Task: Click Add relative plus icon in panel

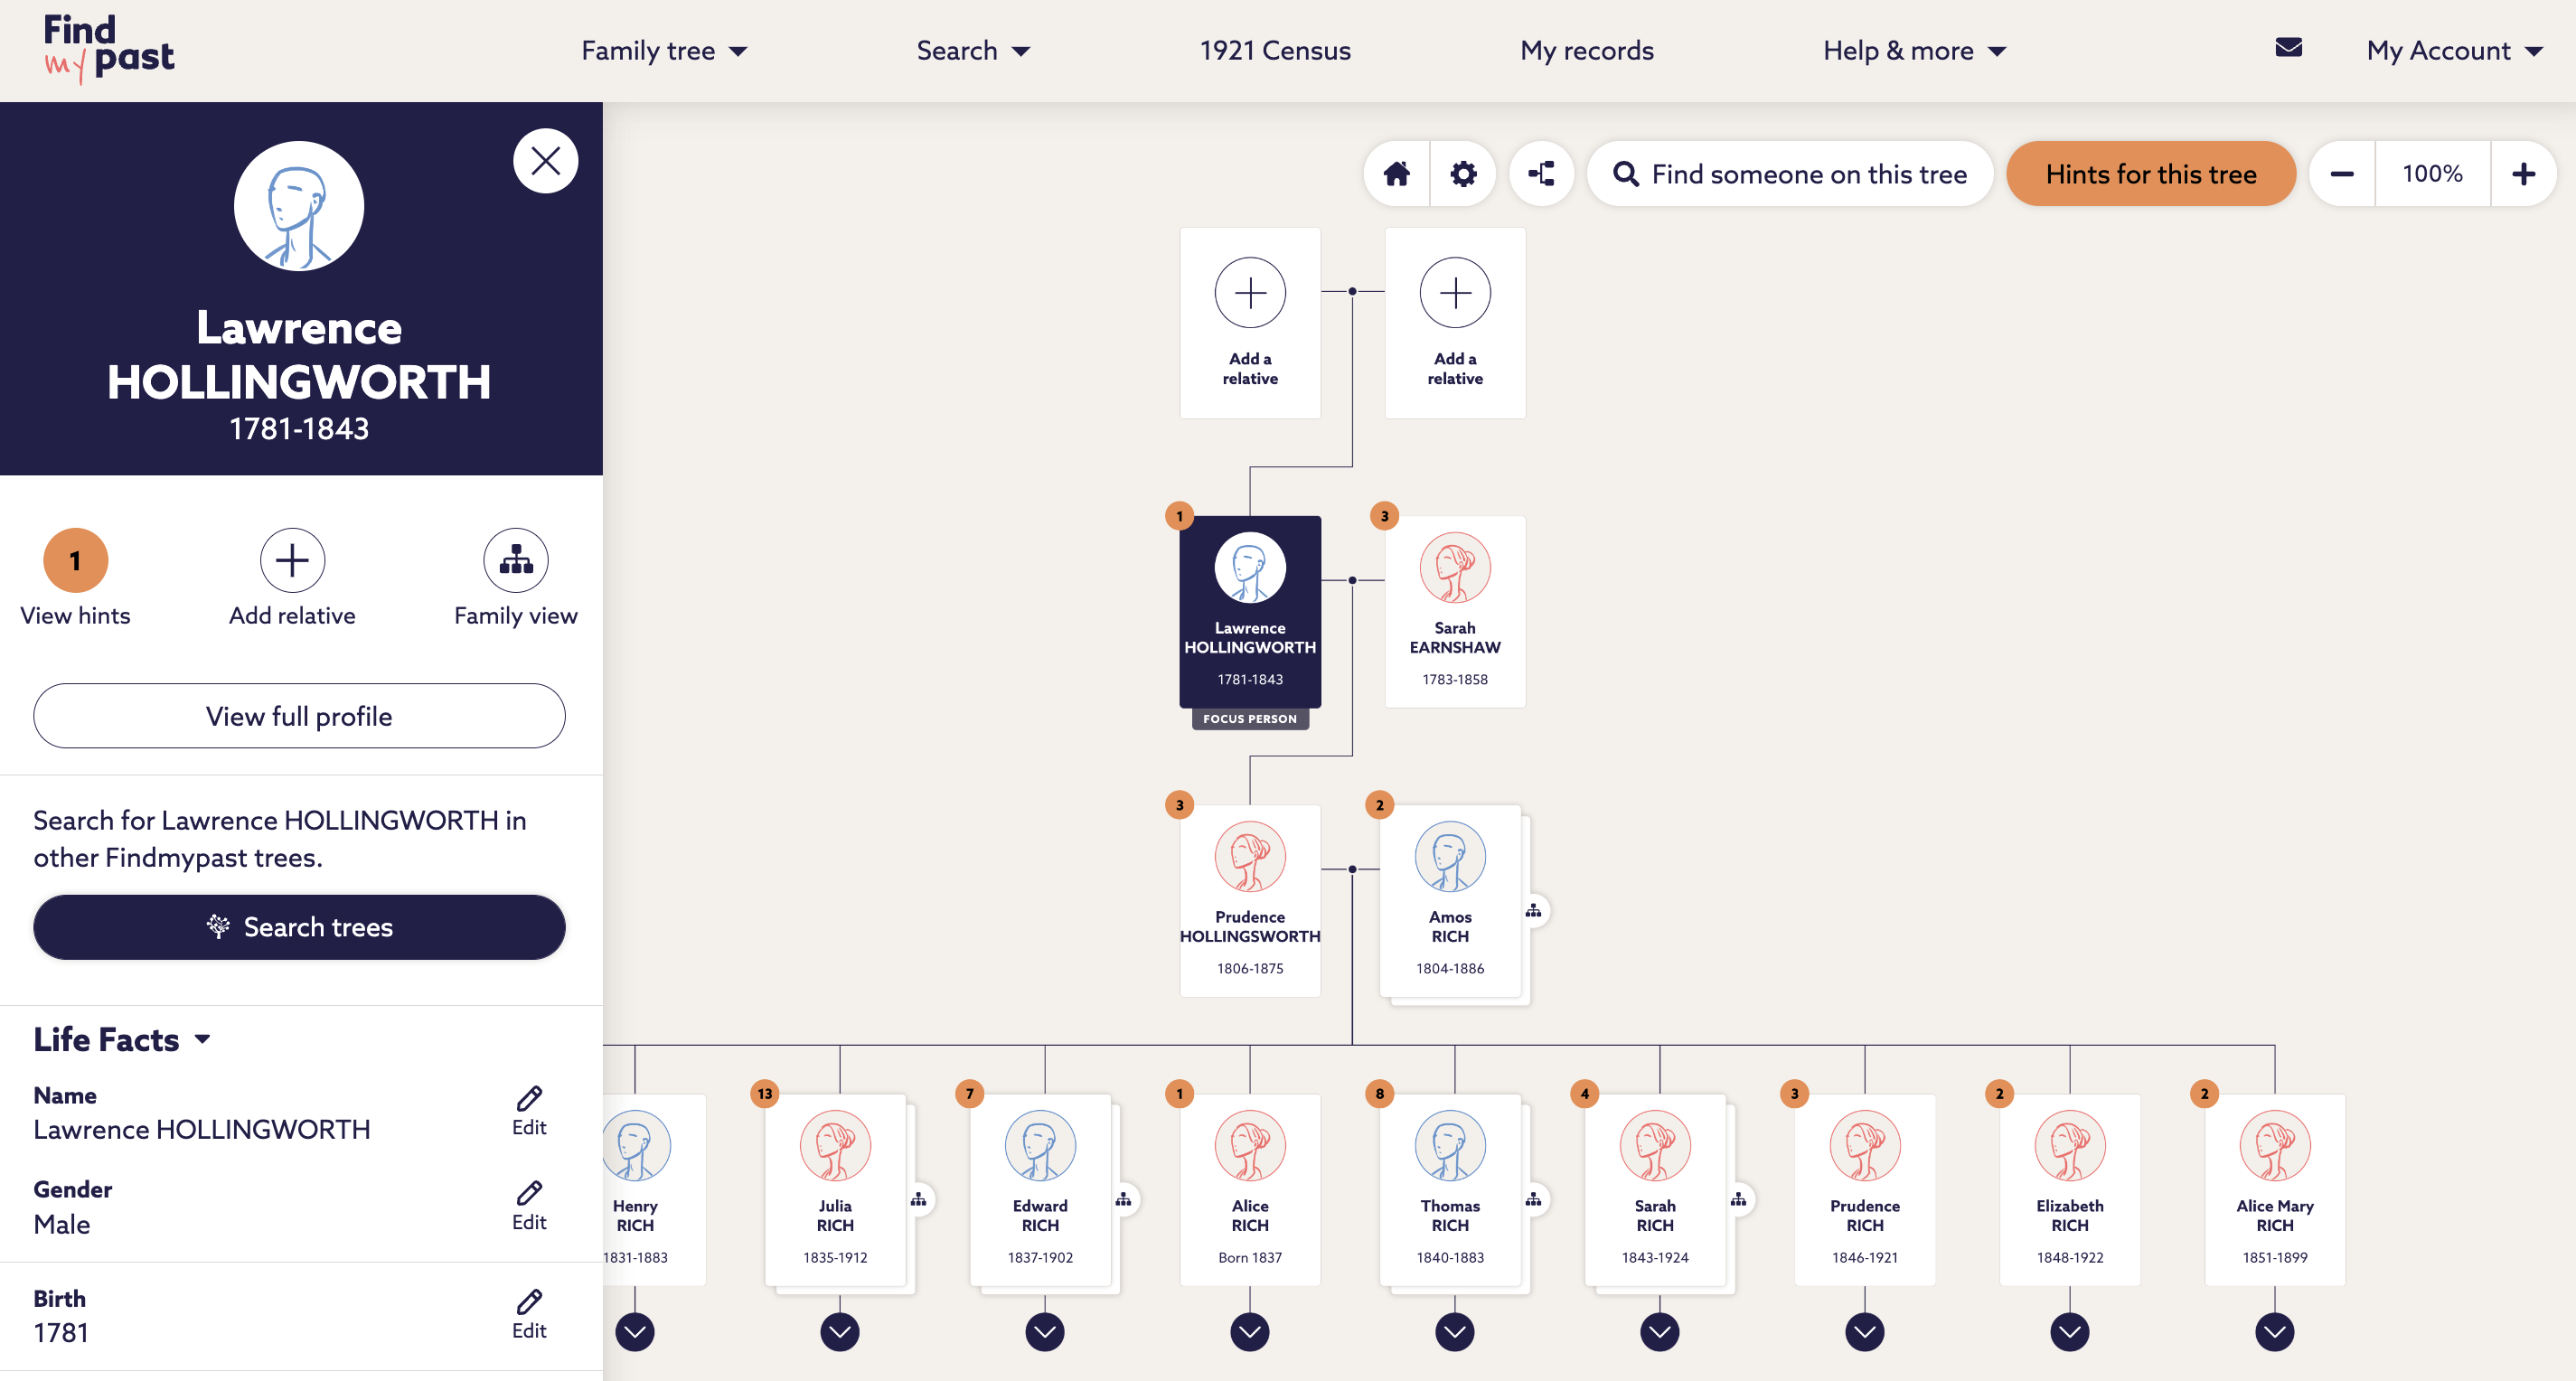Action: tap(292, 560)
